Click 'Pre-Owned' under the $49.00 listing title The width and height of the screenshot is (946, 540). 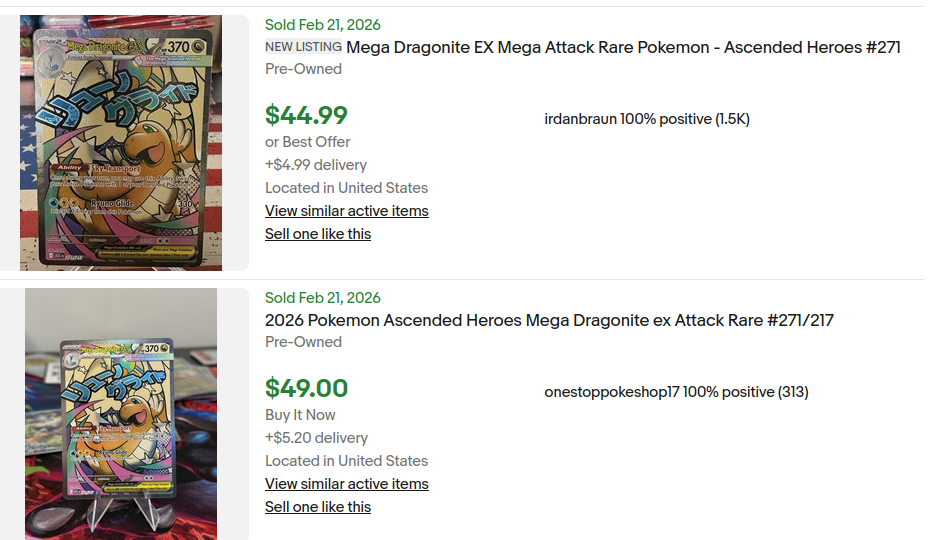pyautogui.click(x=303, y=342)
